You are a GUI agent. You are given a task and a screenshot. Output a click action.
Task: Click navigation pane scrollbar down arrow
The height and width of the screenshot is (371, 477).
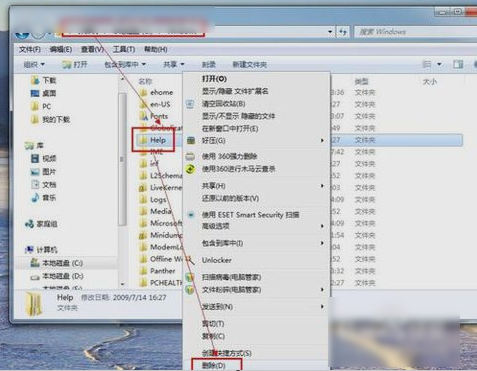[x=122, y=284]
